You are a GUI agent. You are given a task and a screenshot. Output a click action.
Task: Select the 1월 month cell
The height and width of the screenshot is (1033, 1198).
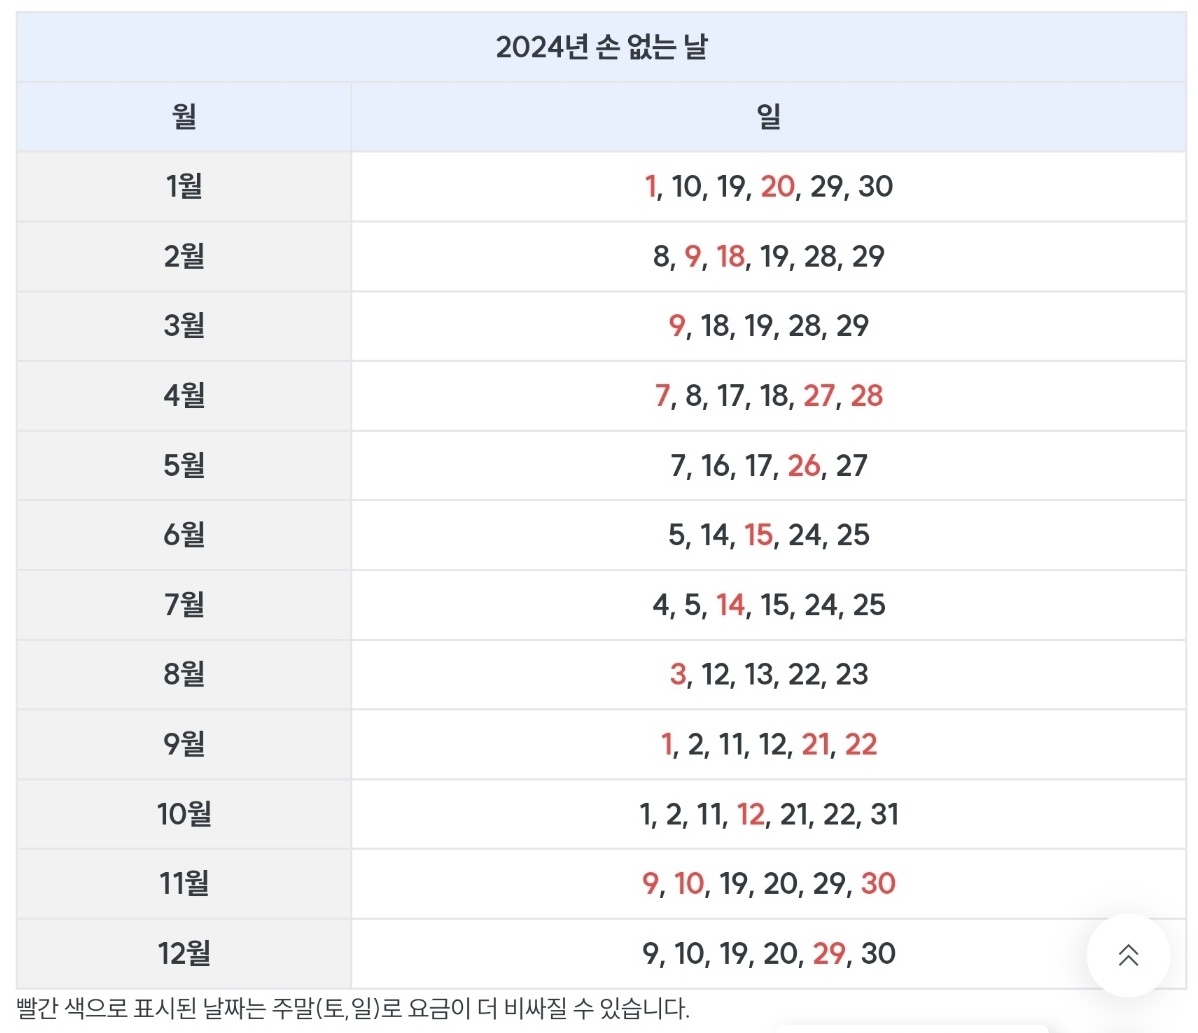coord(183,187)
